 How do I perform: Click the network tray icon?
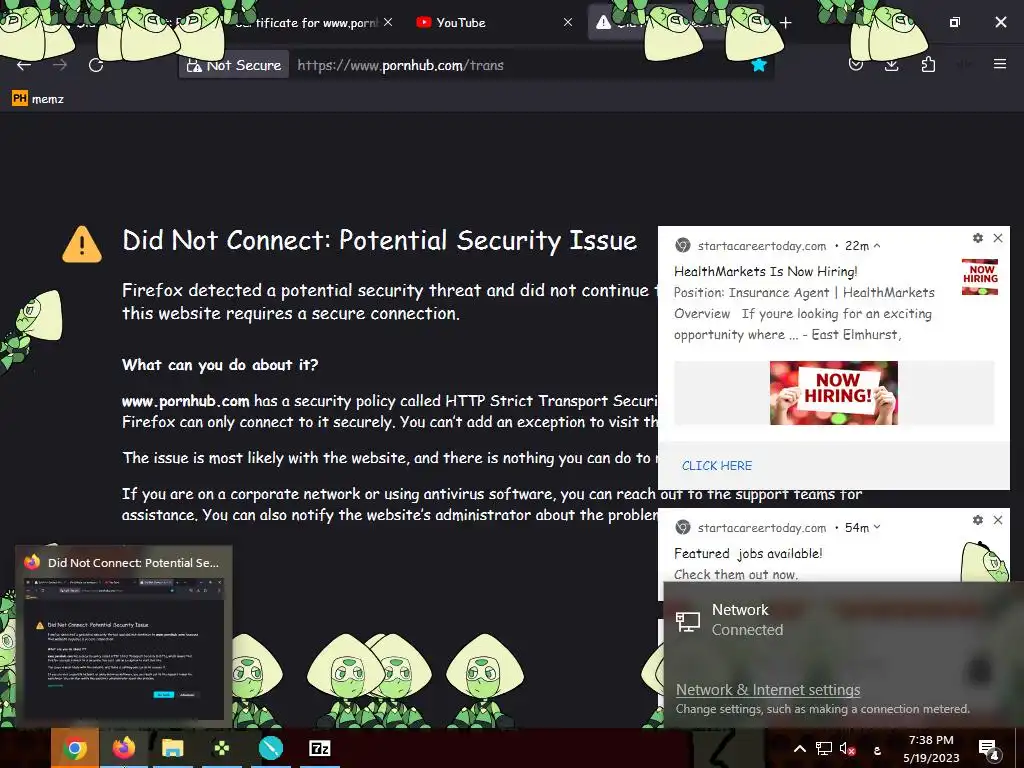click(x=824, y=749)
